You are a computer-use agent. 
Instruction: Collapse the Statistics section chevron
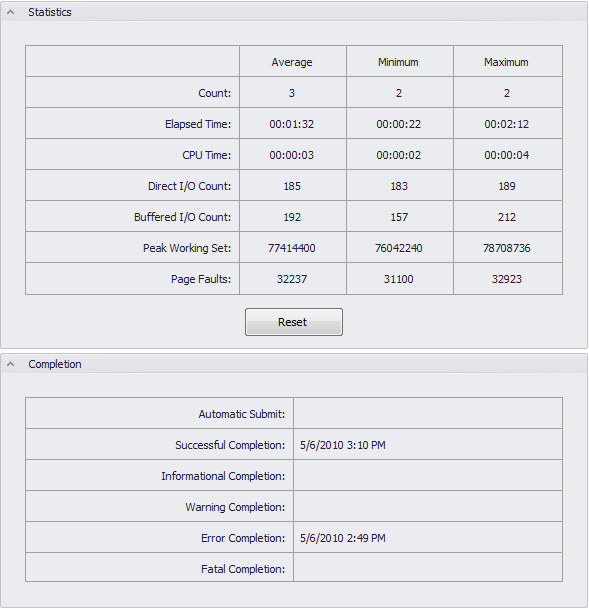(x=11, y=12)
